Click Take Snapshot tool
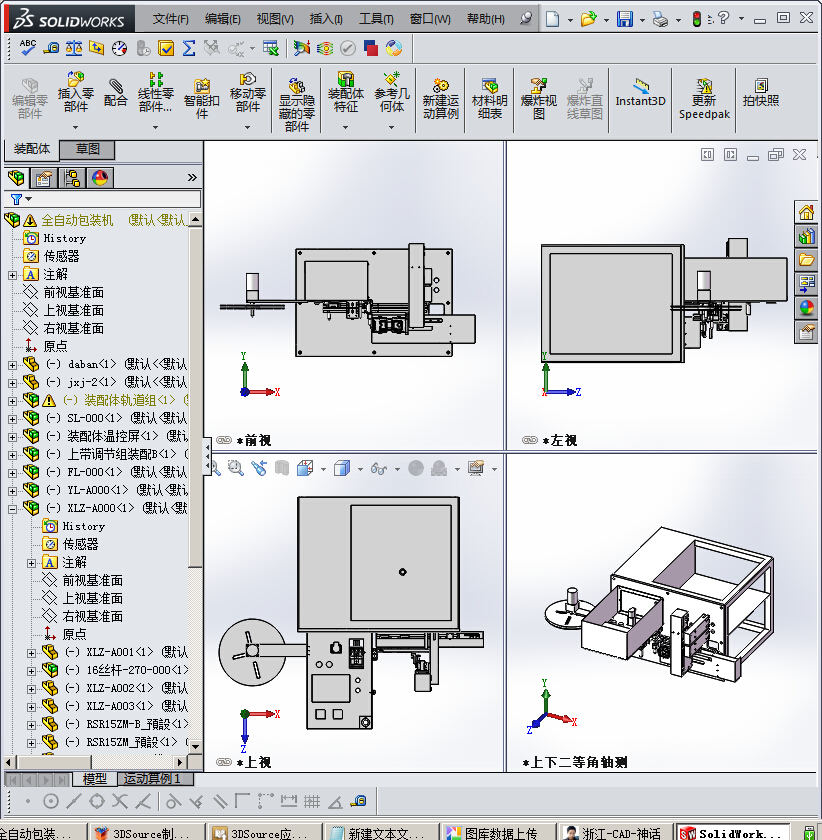 click(761, 92)
